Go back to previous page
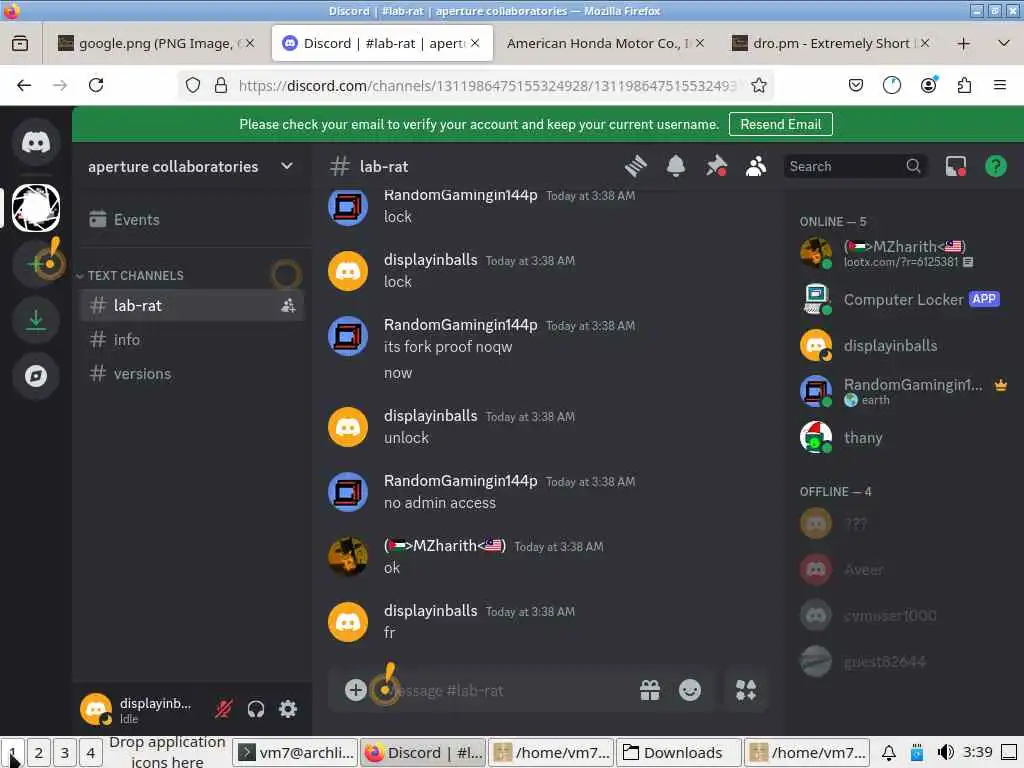Screen dimensions: 1024x768 (x=24, y=86)
